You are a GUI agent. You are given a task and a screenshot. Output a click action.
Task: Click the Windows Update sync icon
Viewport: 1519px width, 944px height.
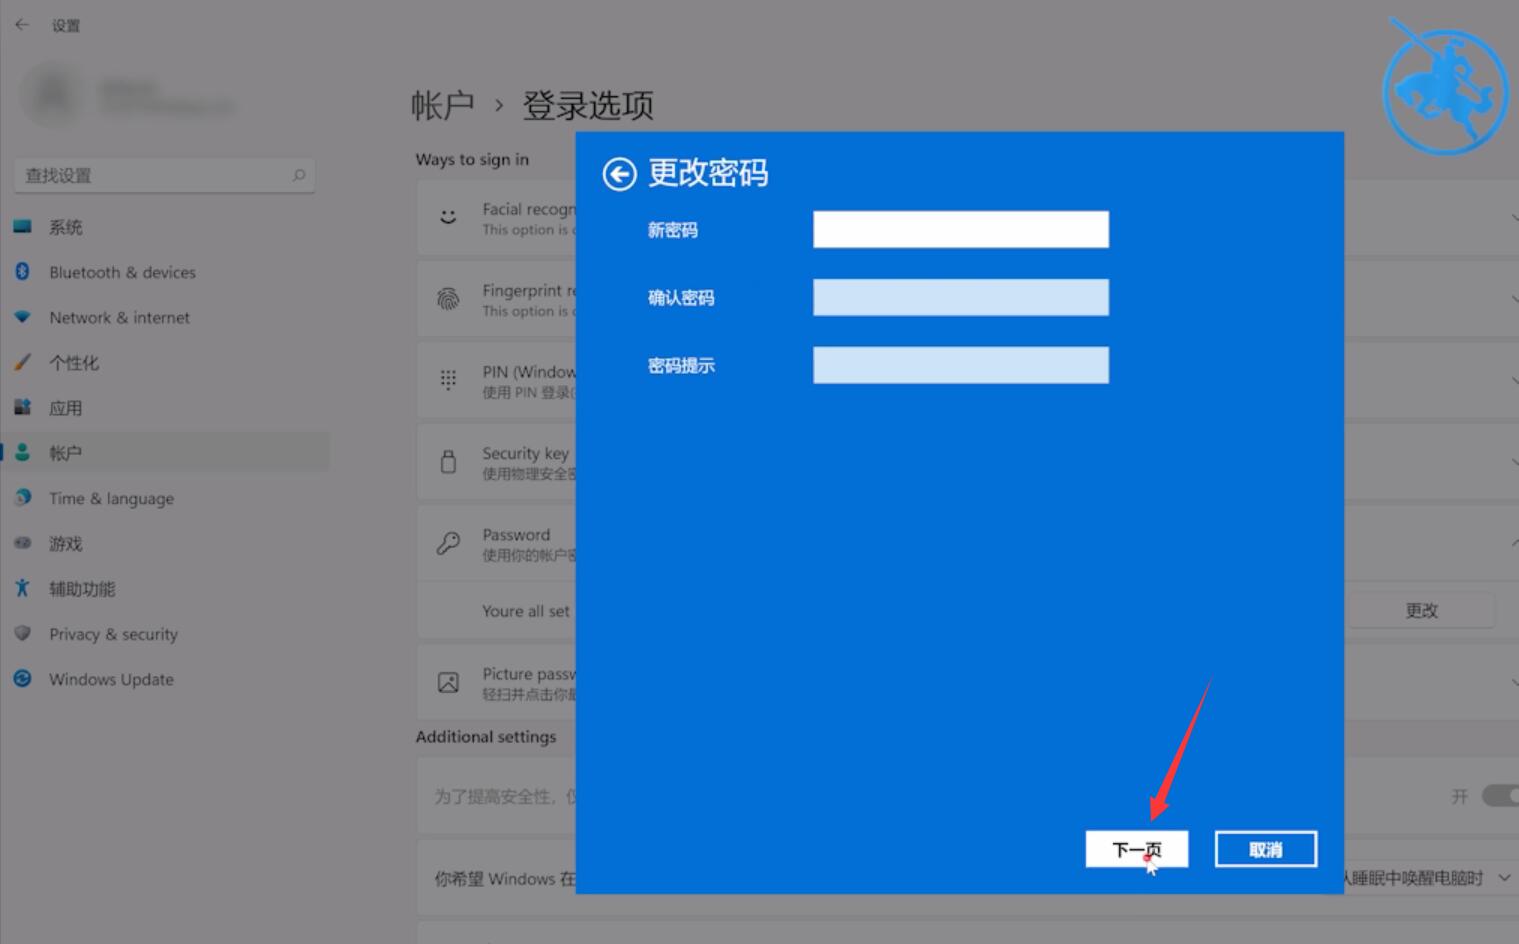coord(22,678)
